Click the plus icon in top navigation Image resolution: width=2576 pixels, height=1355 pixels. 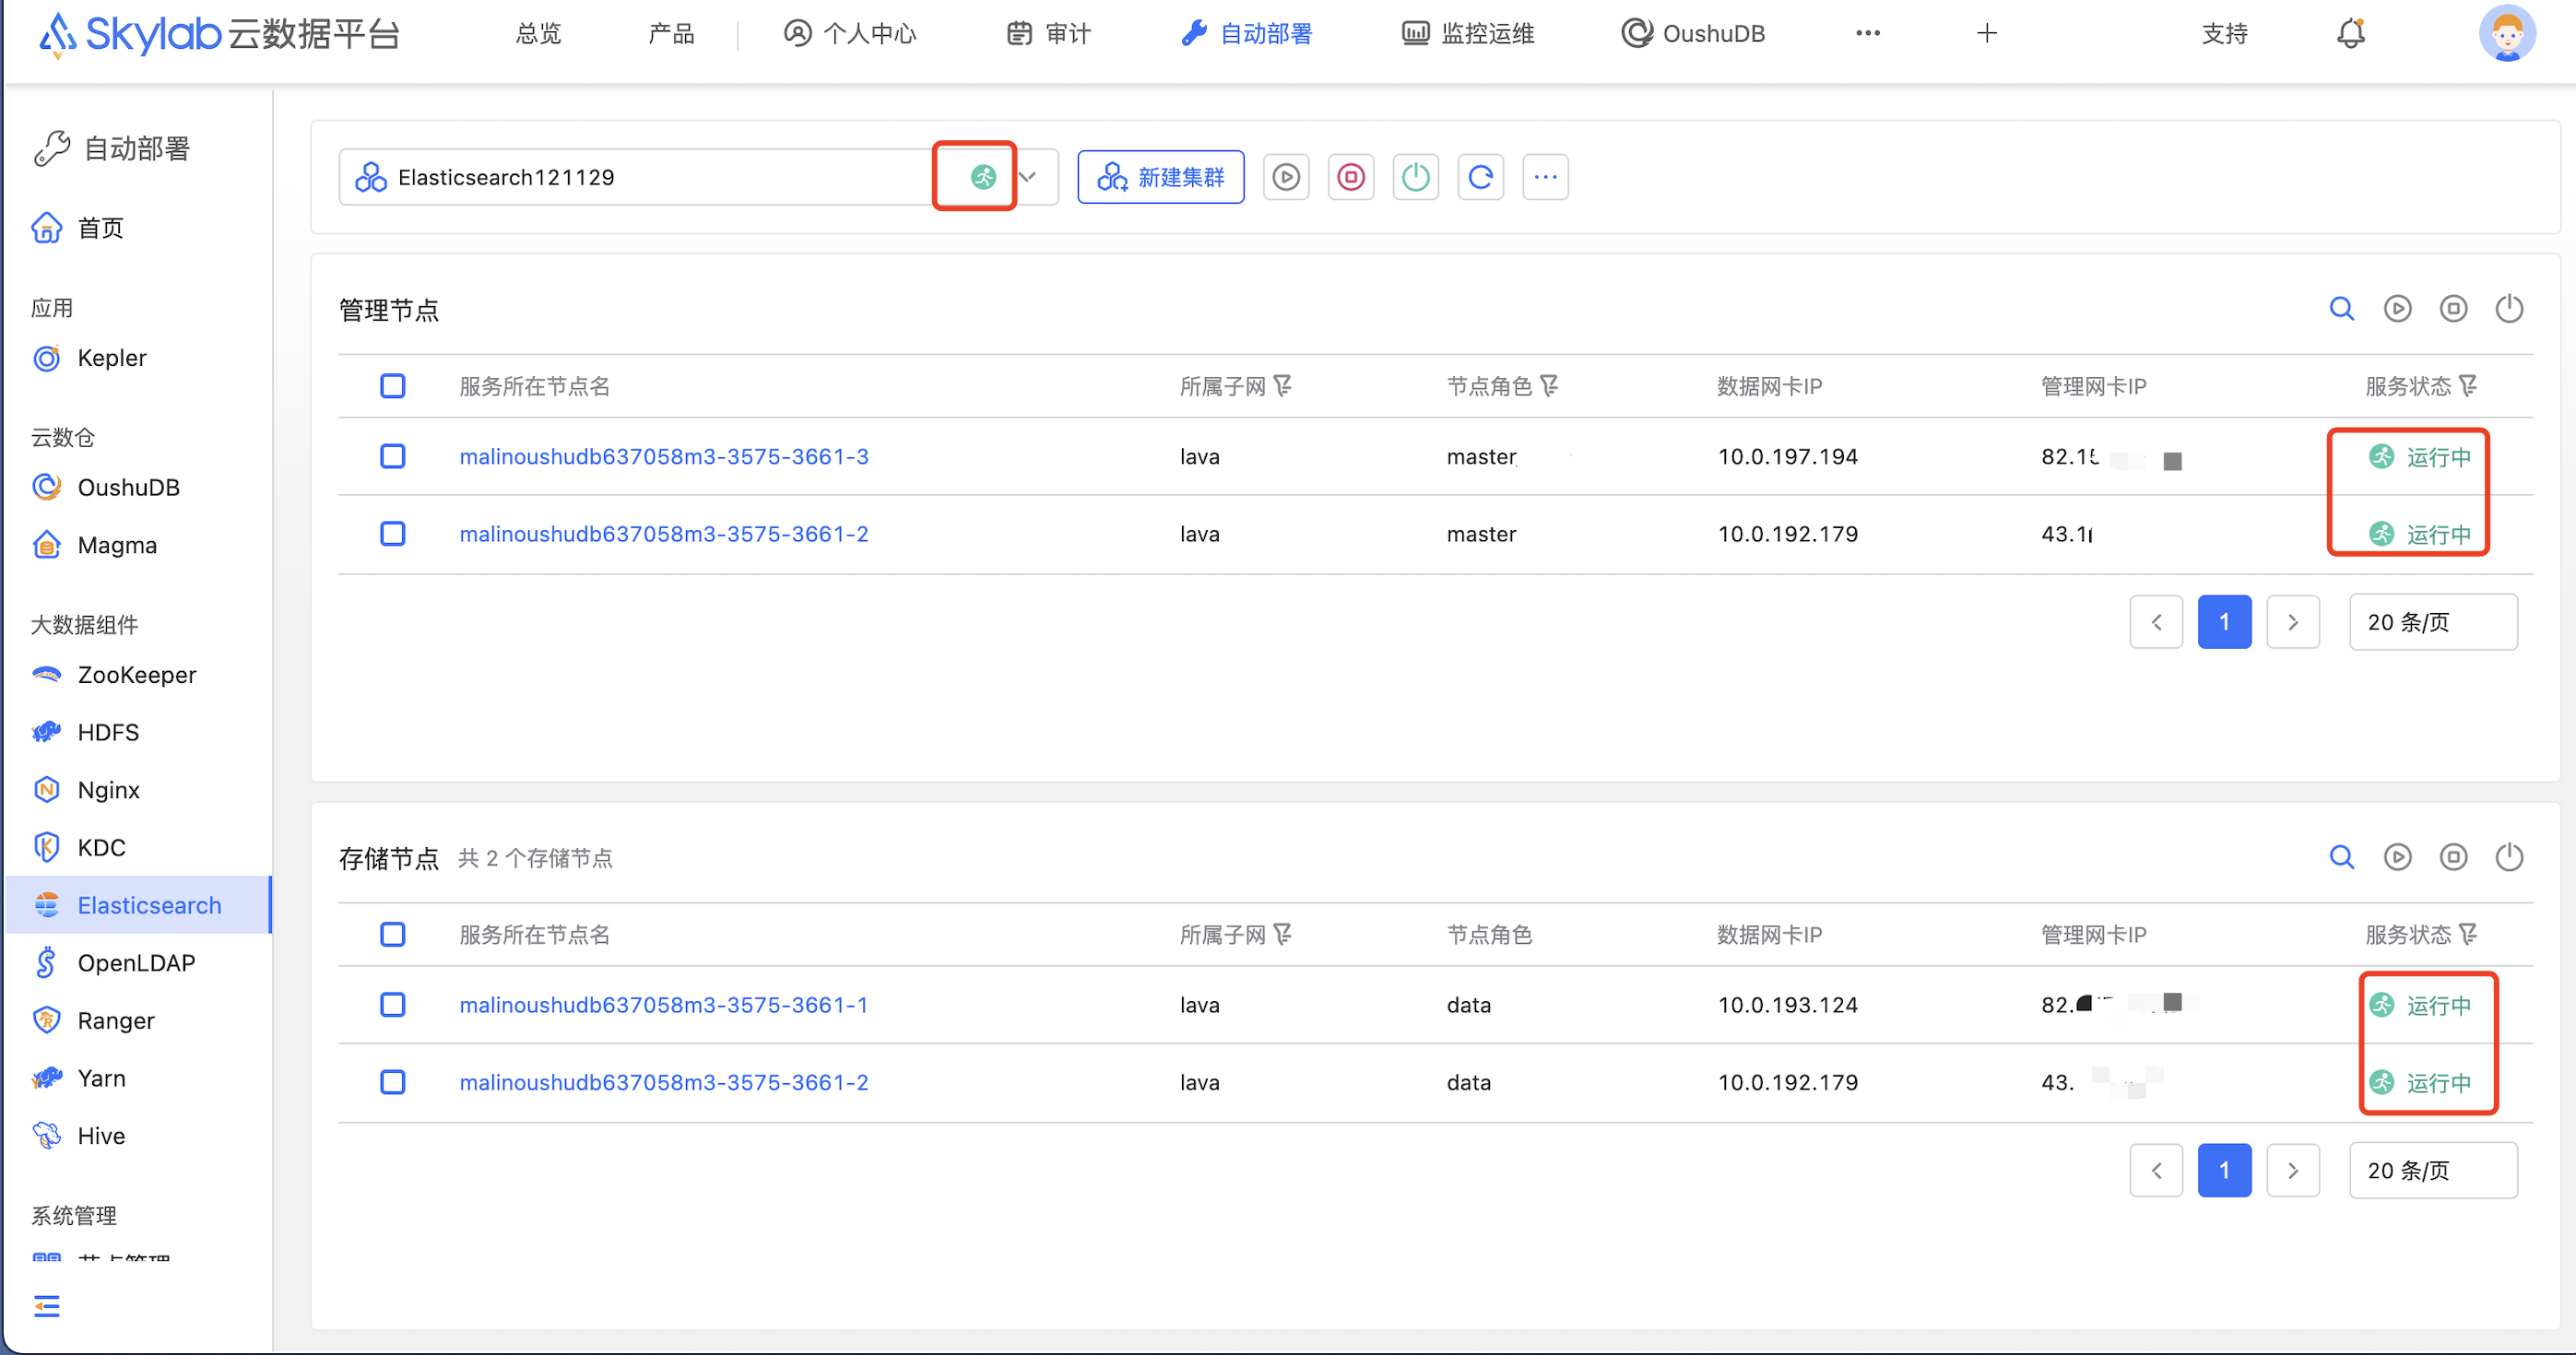(1987, 34)
